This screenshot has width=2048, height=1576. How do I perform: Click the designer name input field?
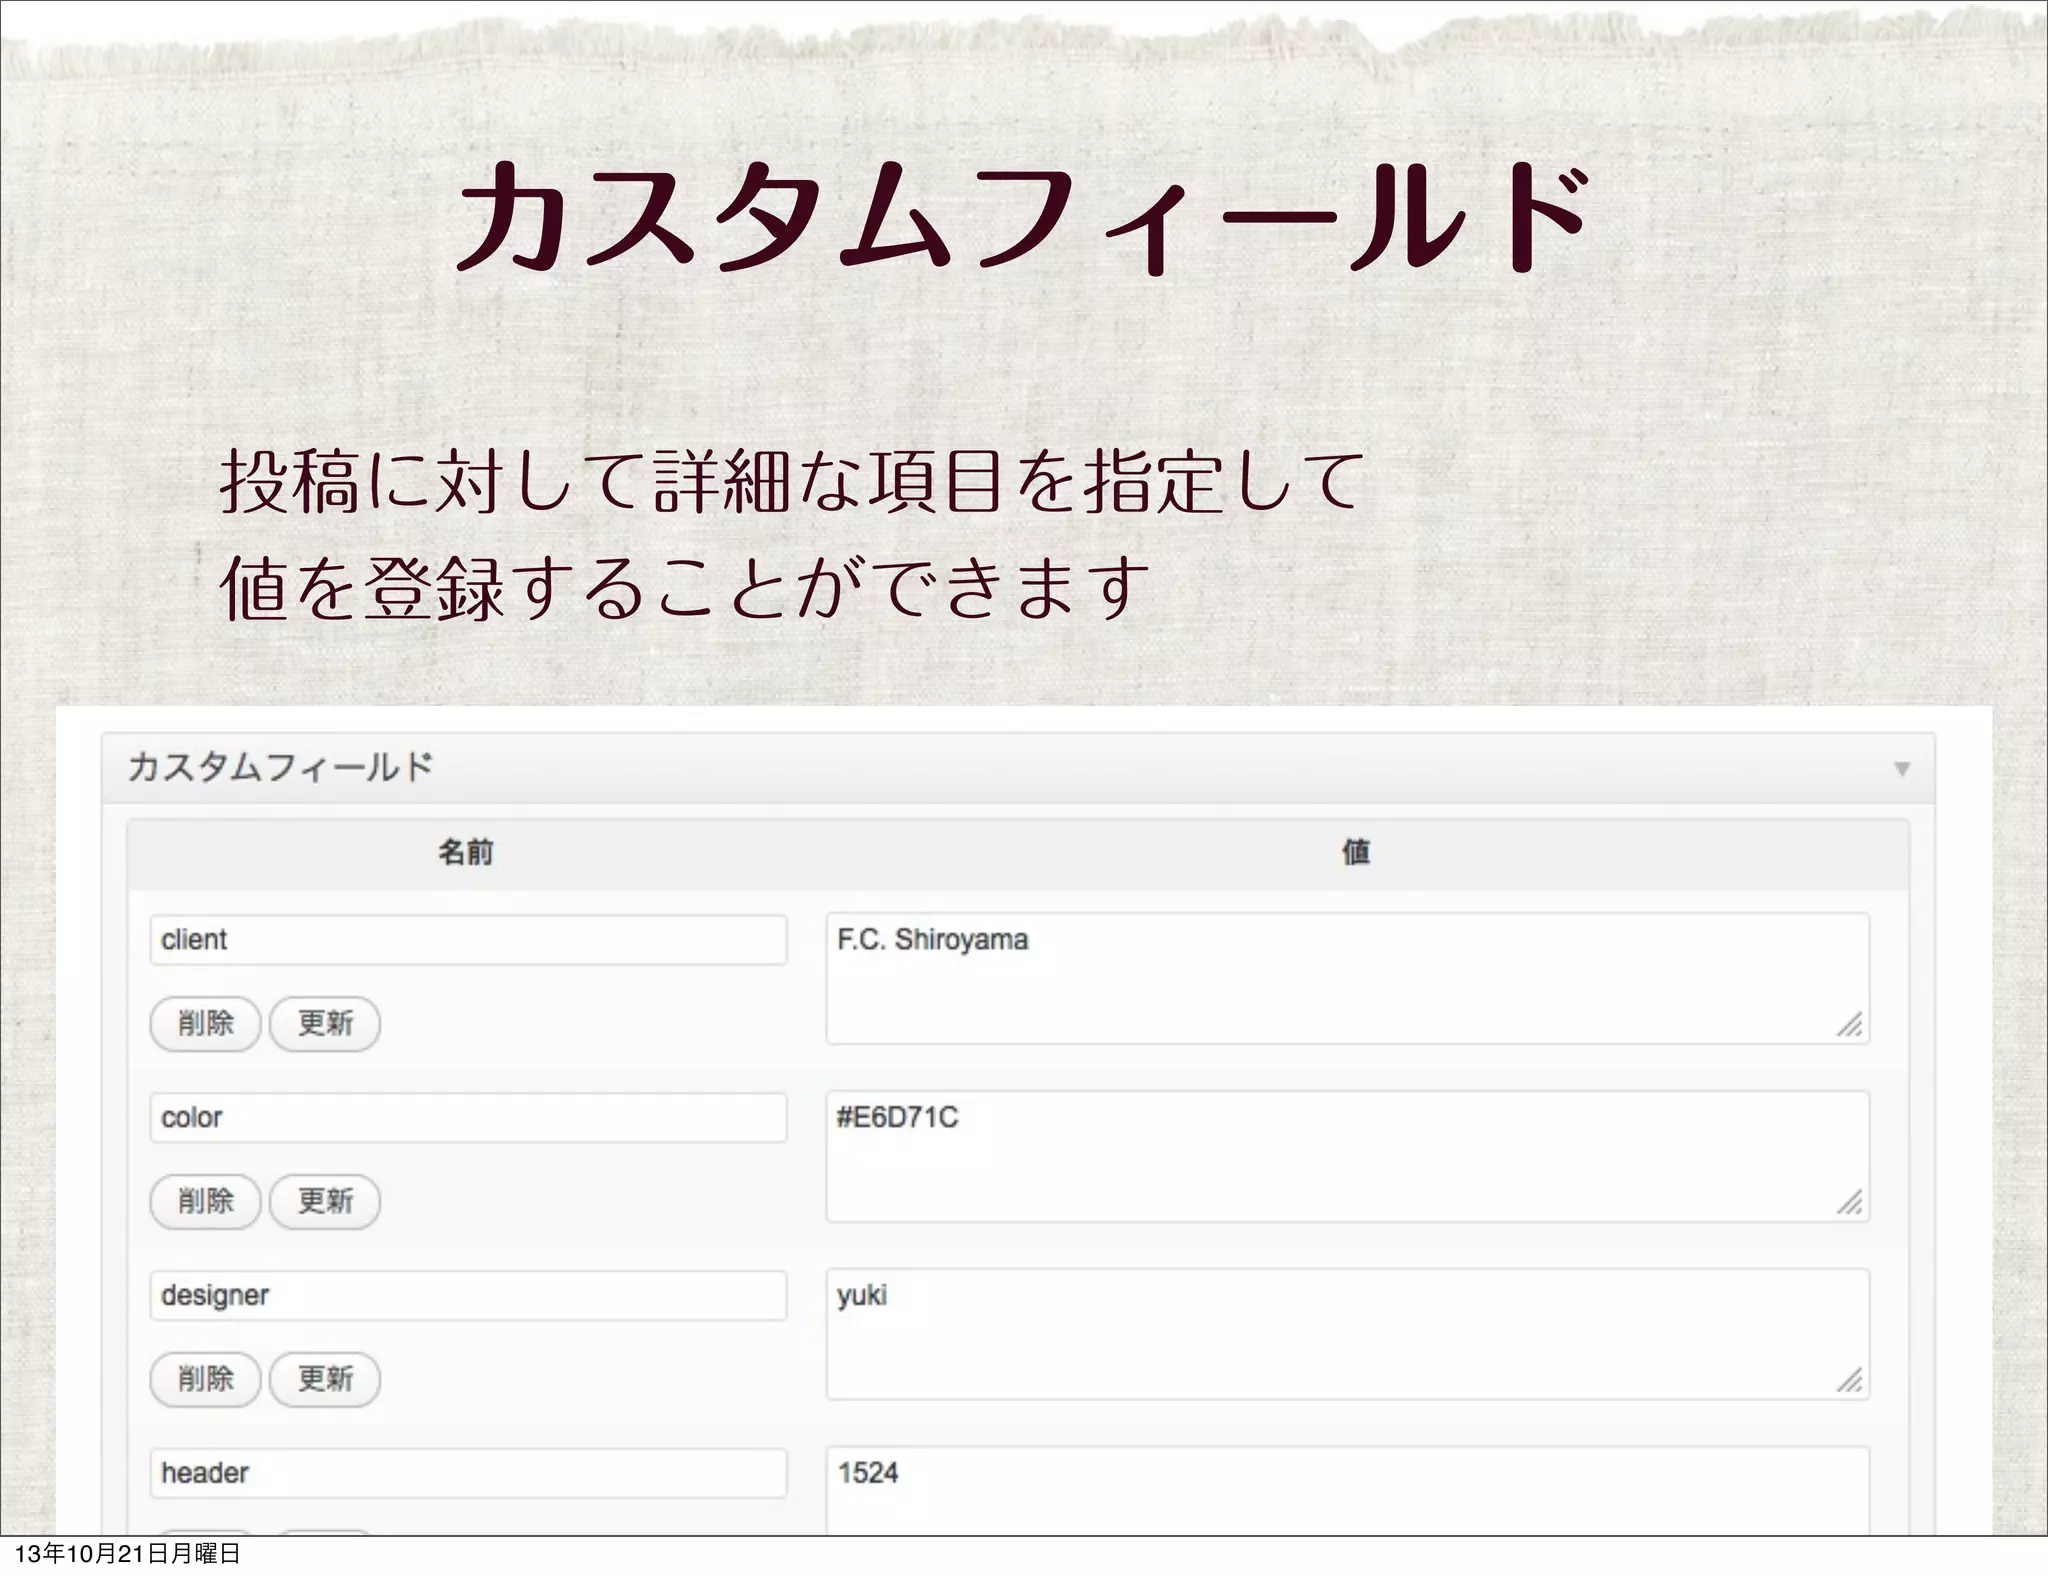[x=468, y=1296]
